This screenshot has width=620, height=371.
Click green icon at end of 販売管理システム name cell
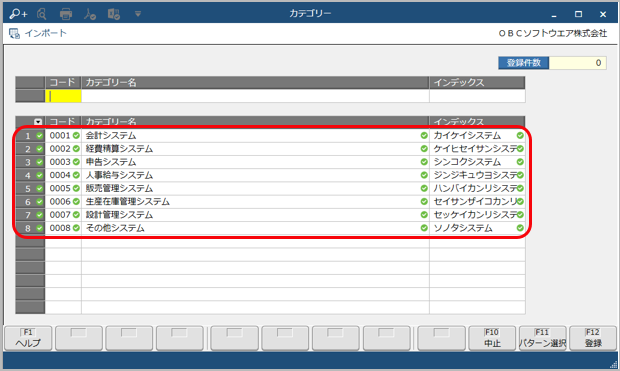[424, 188]
